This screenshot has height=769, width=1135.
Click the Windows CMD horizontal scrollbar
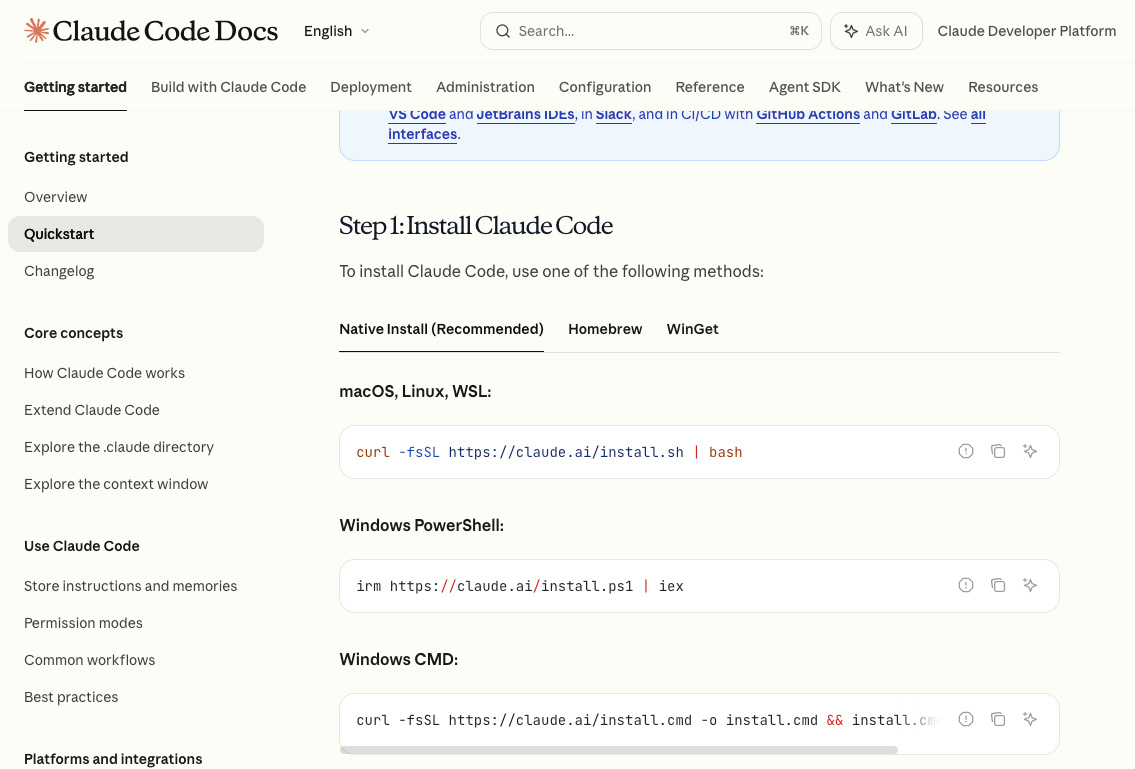tap(619, 750)
